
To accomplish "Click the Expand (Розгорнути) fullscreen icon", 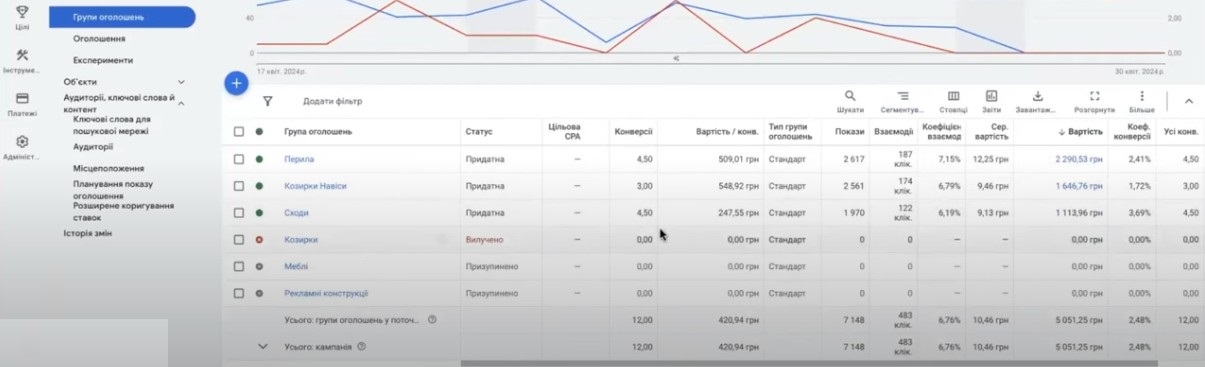I will click(x=1094, y=96).
